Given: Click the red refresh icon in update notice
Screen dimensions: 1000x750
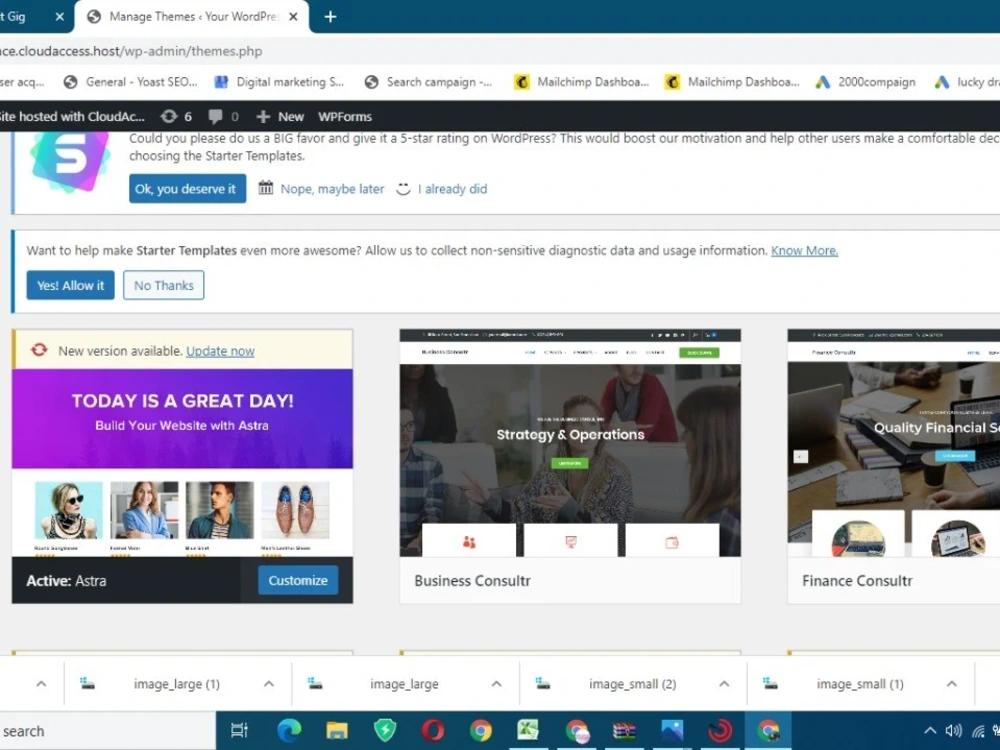Looking at the screenshot, I should 39,349.
